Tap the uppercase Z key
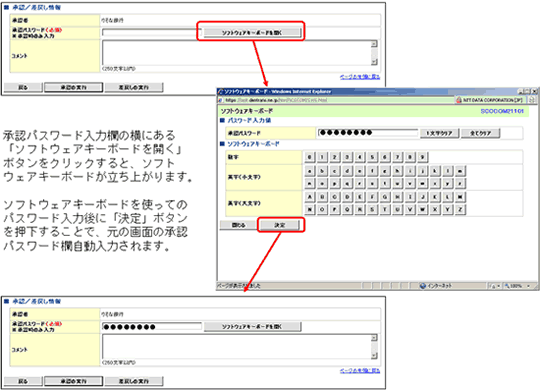 (x=460, y=209)
